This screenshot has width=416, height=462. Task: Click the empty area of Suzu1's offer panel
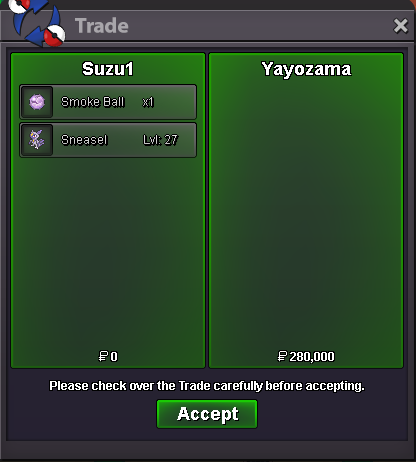(108, 253)
